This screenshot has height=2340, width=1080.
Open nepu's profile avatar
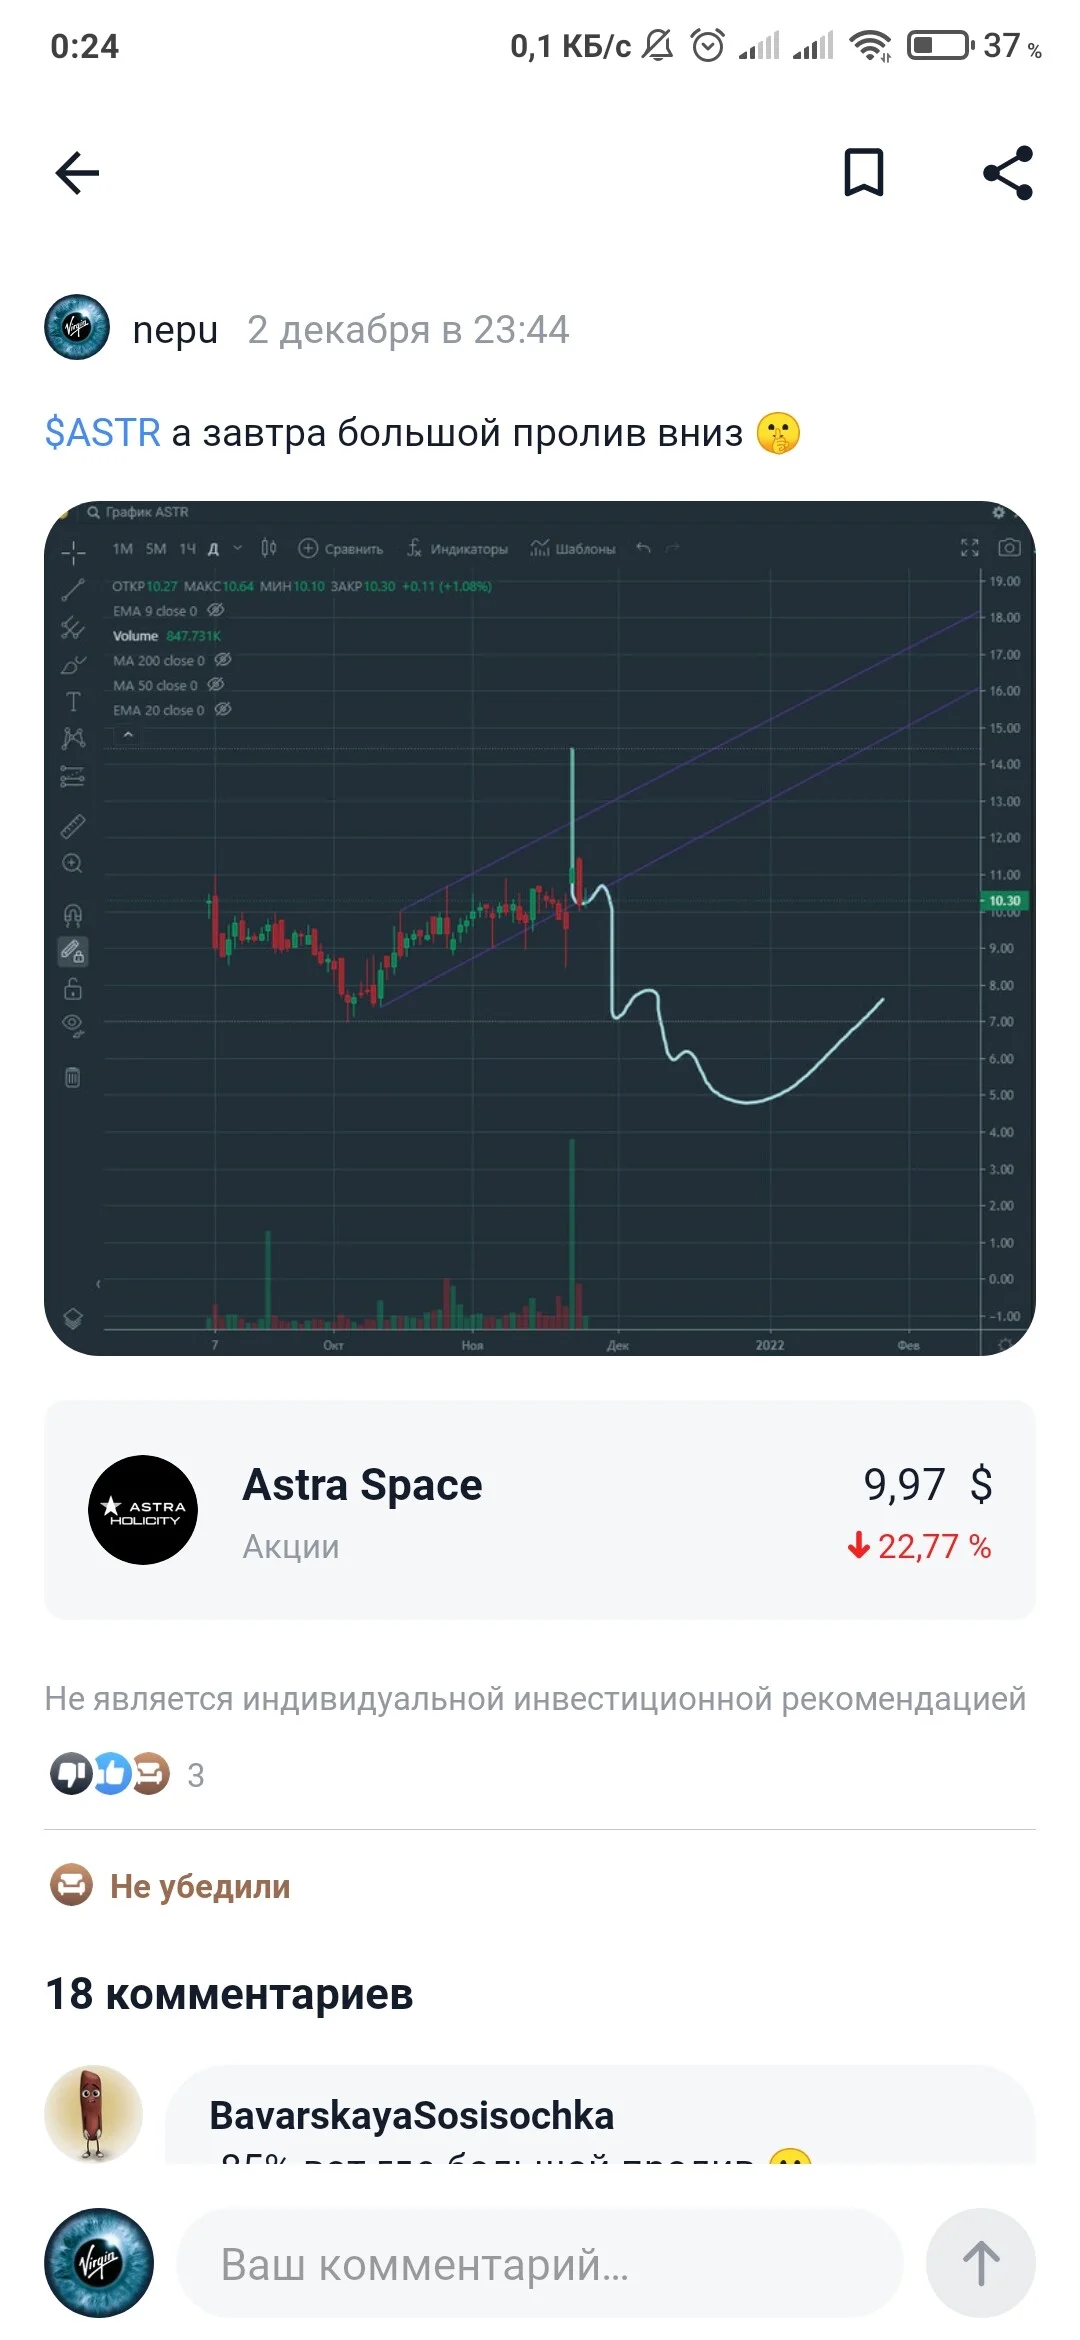(x=77, y=327)
